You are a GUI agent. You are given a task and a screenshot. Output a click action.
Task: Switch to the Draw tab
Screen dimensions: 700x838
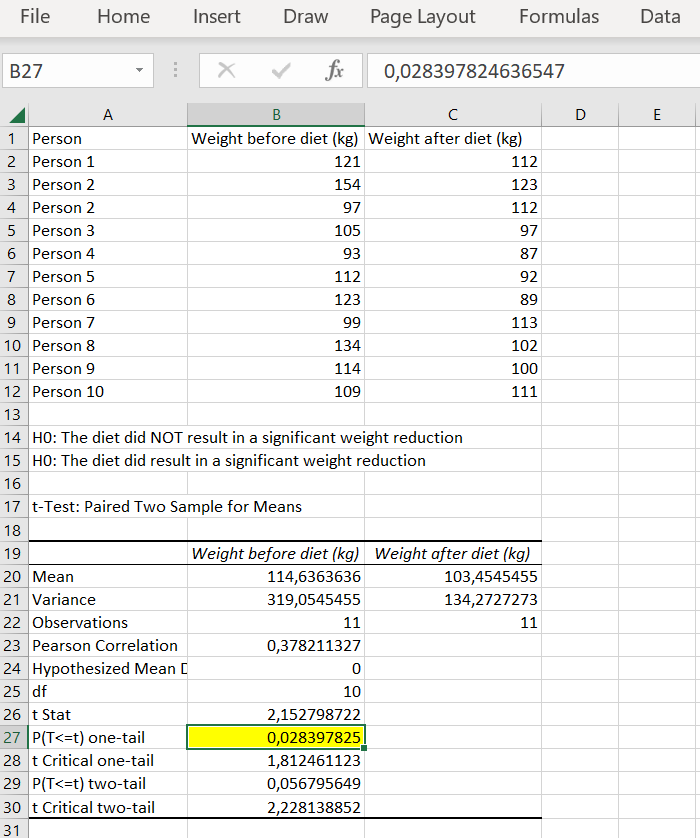pos(305,16)
